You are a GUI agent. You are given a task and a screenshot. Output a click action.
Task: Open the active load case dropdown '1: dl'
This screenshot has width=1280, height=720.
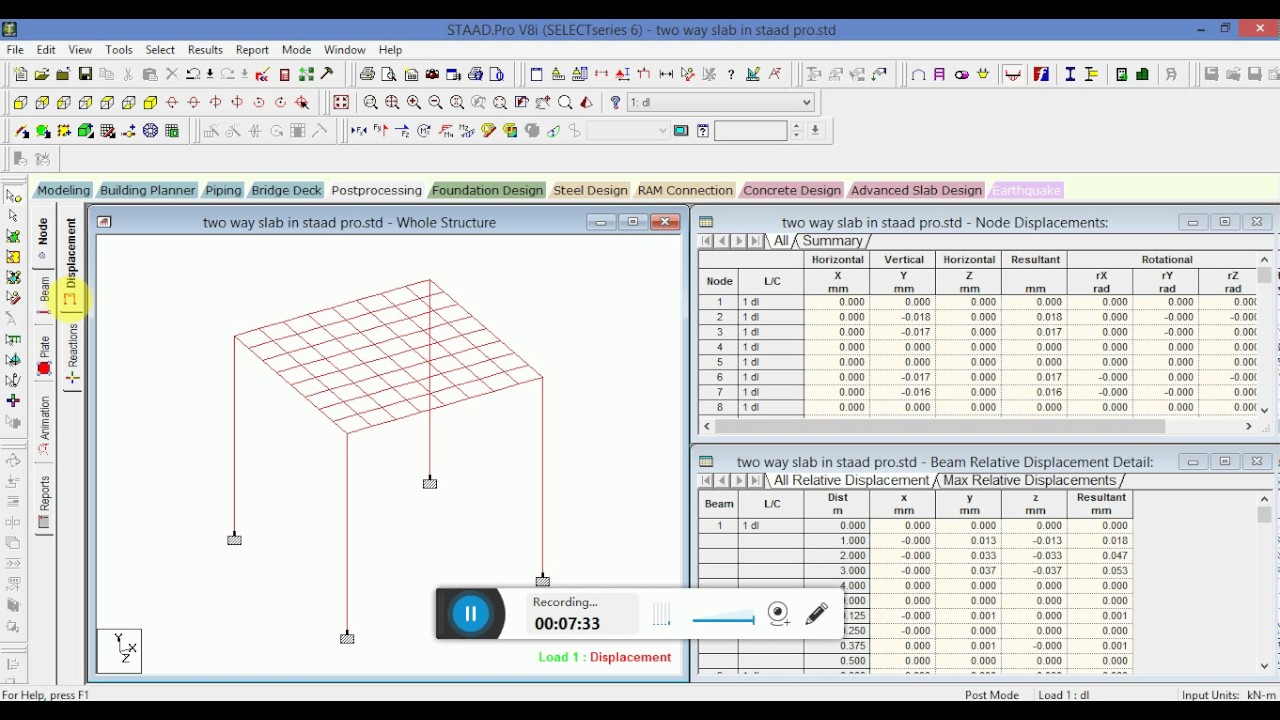point(720,102)
